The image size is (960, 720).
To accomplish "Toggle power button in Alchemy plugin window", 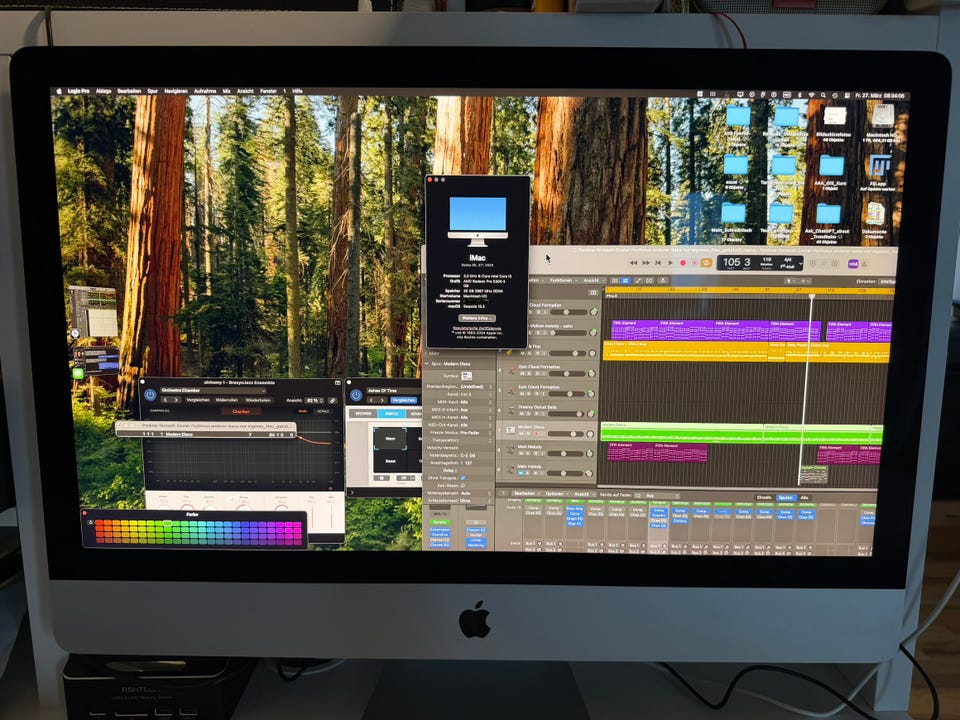I will point(150,395).
